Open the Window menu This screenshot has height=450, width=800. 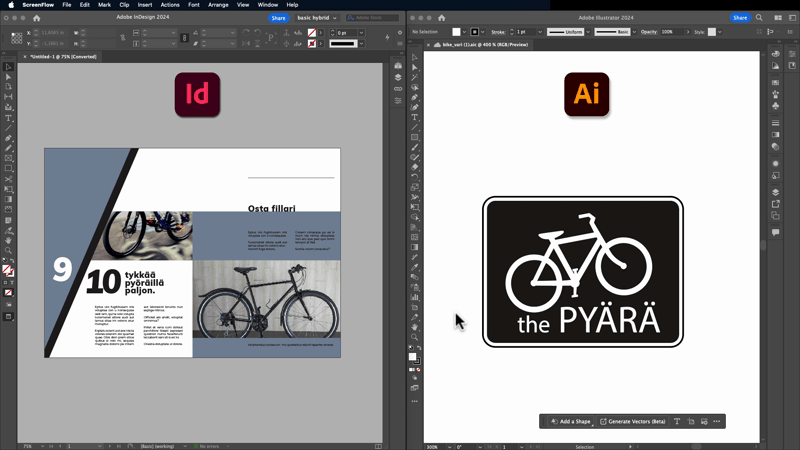point(268,5)
